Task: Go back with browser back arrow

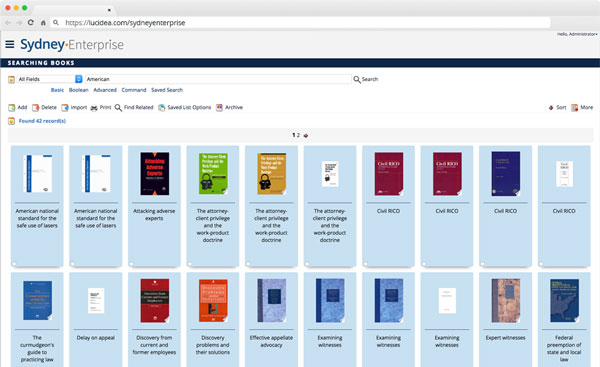Action: [8, 23]
